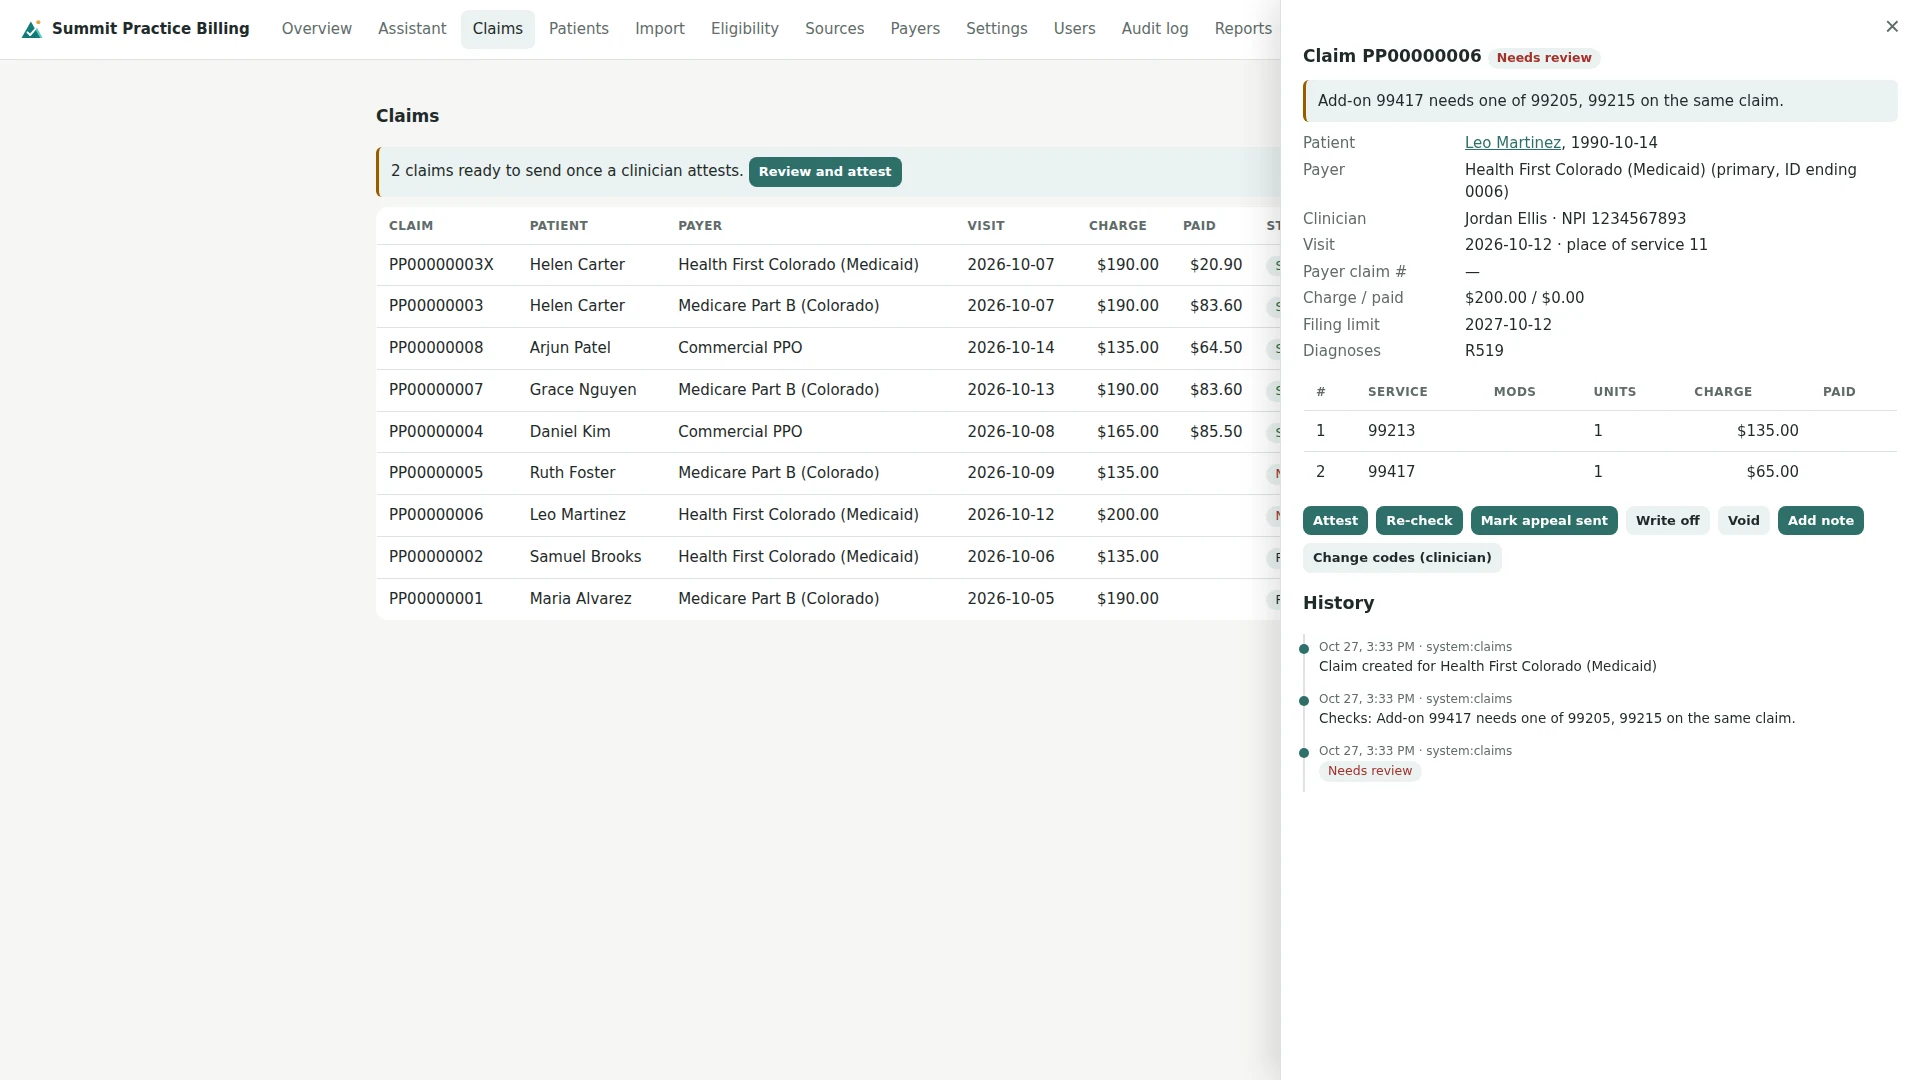Screen dimensions: 1920x1080
Task: Click Mark appeal sent
Action: (x=1544, y=521)
